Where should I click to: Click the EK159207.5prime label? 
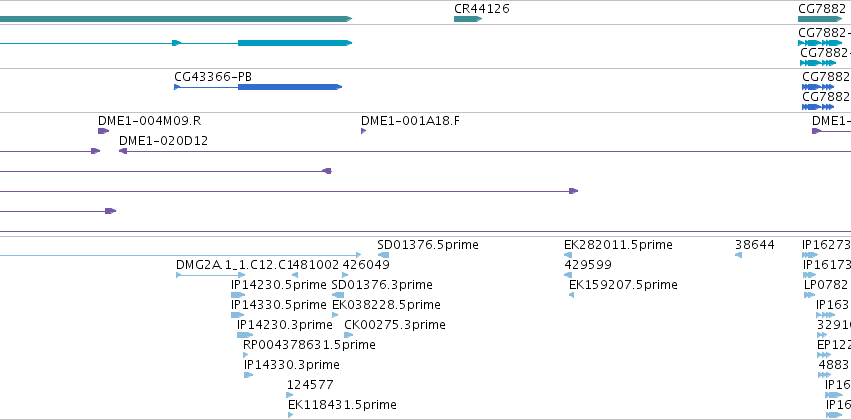[623, 285]
